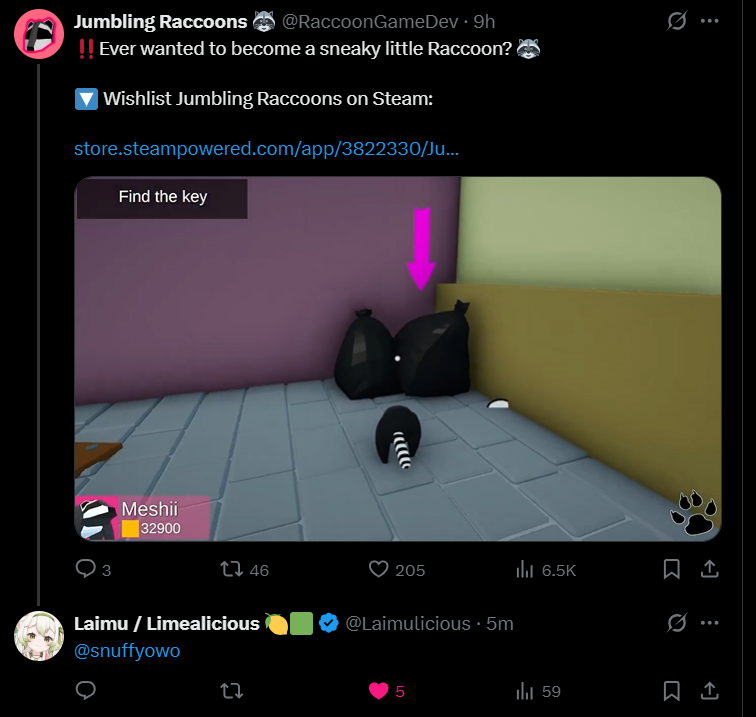Share the Jumbling Raccoons post
756x717 pixels.
click(x=709, y=569)
